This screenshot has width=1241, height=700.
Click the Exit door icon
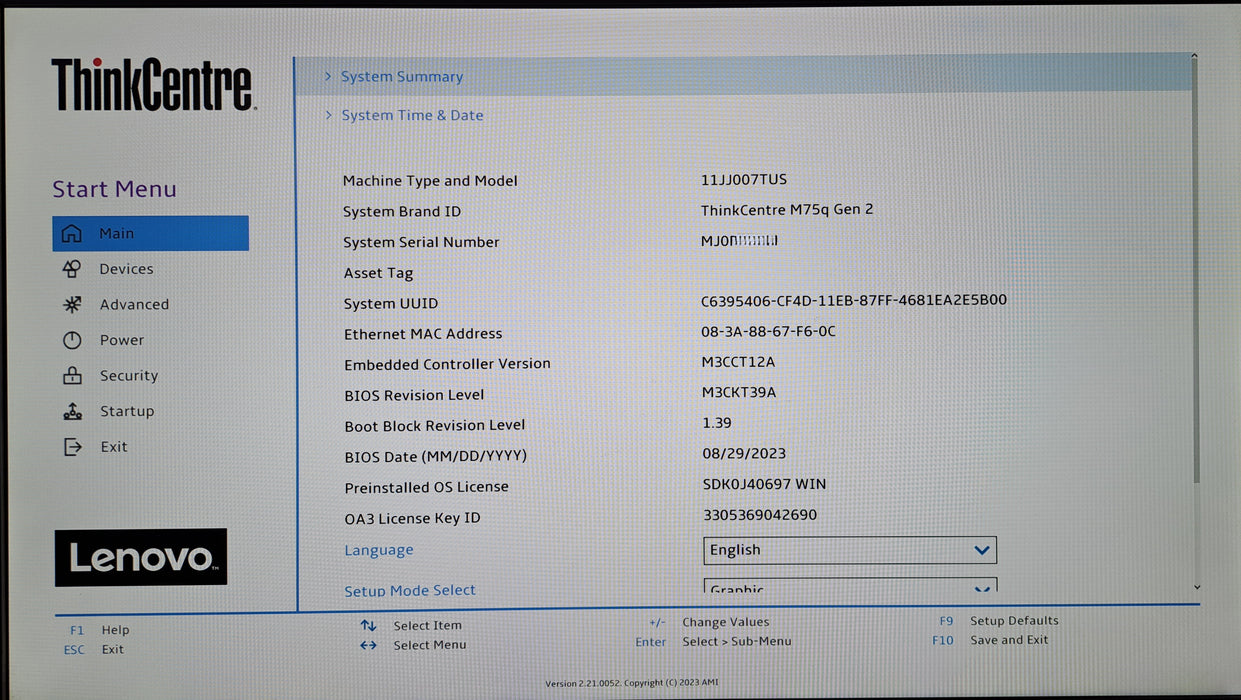[x=72, y=447]
